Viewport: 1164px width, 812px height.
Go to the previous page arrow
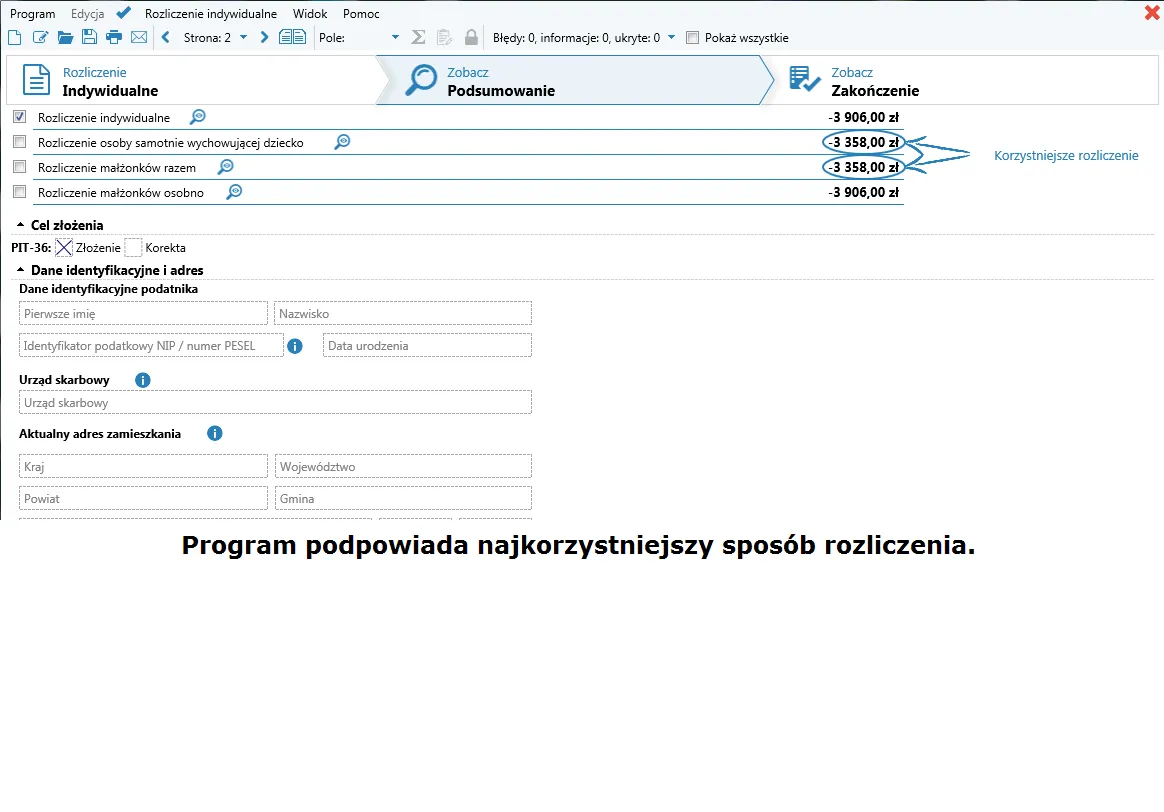coord(166,38)
